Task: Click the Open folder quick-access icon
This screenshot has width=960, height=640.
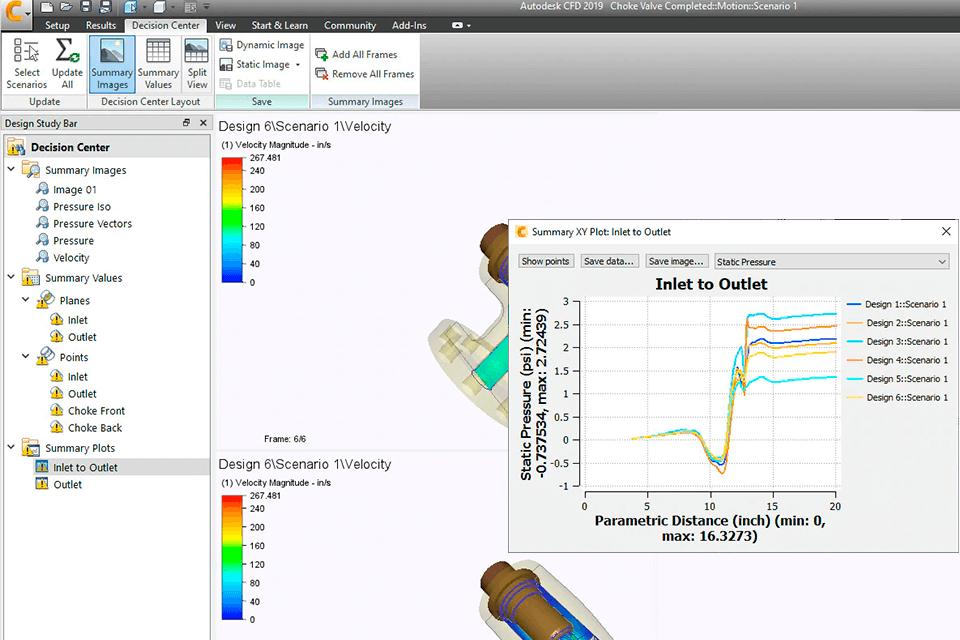Action: [66, 7]
